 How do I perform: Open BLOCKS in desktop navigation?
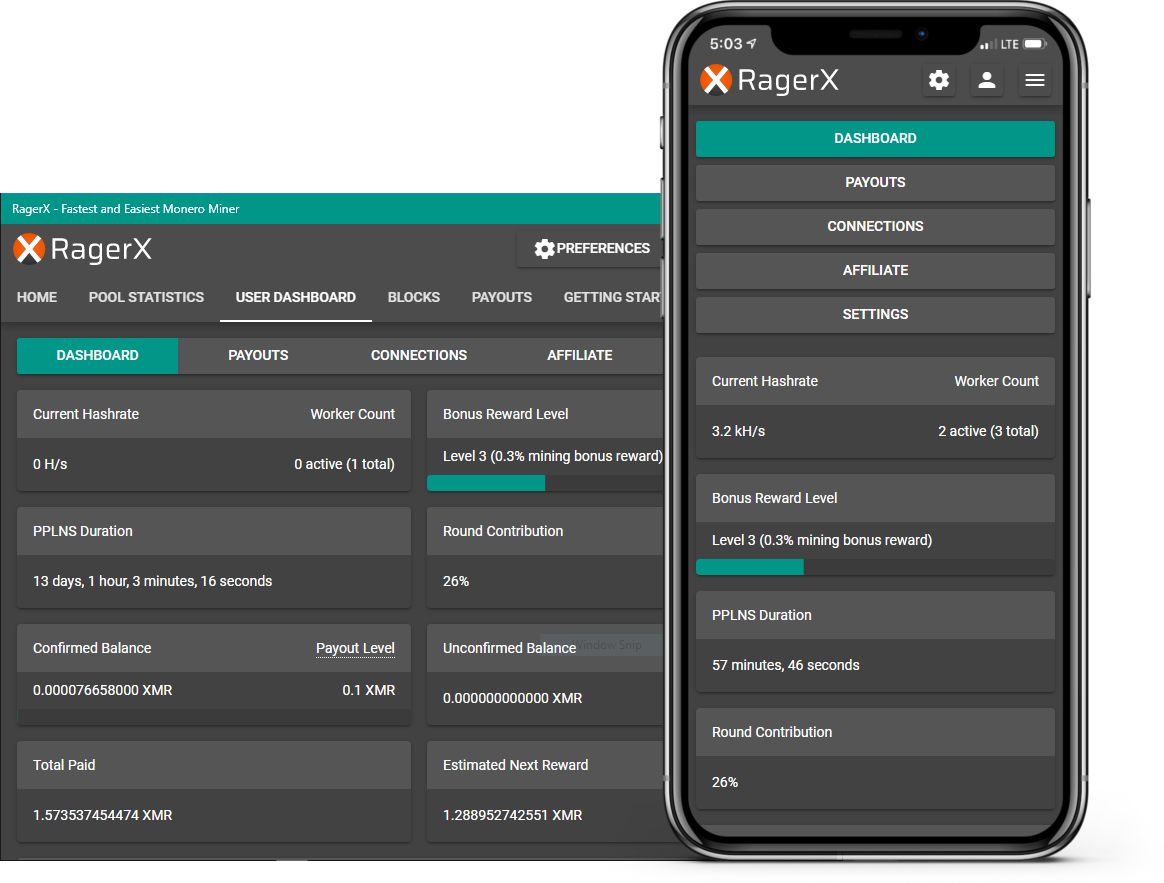point(413,297)
